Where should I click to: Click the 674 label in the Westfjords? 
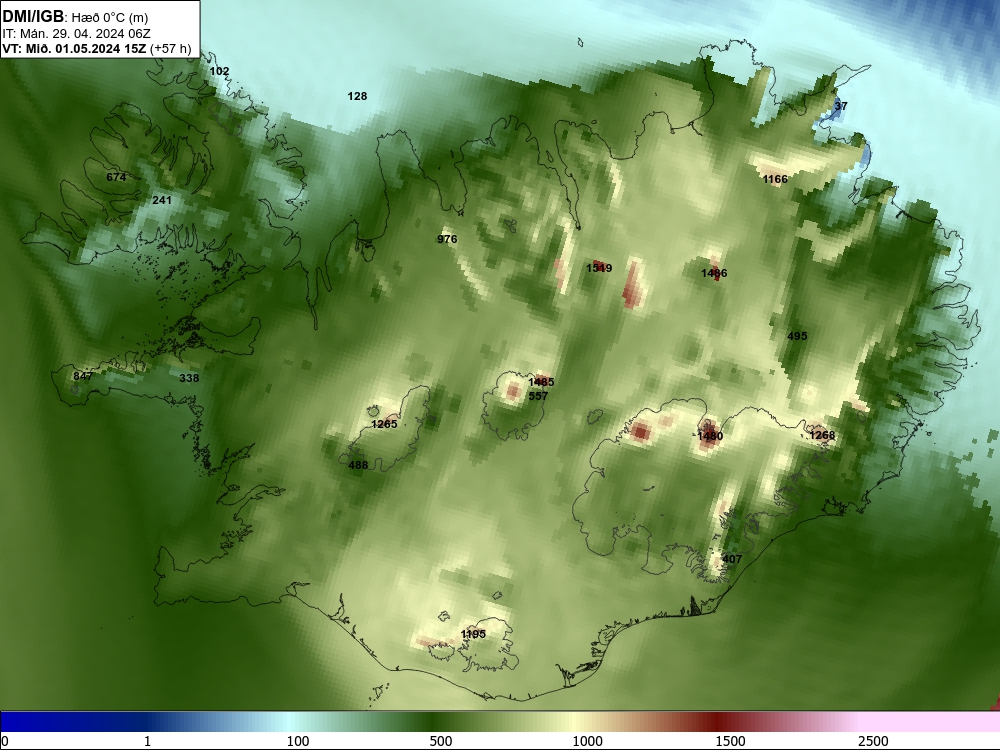coord(116,177)
